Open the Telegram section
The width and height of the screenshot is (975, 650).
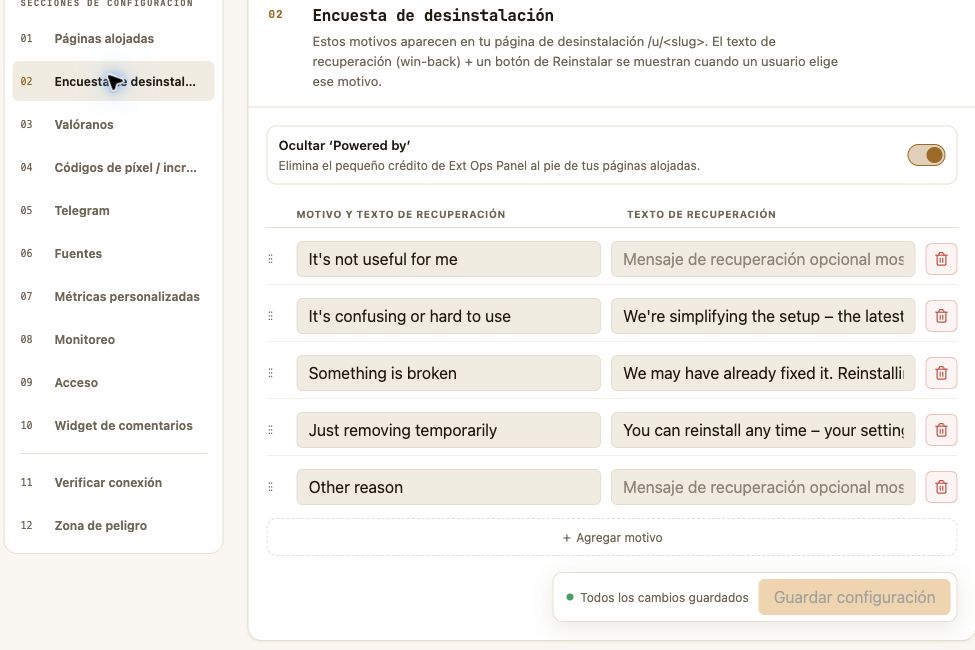pyautogui.click(x=113, y=210)
